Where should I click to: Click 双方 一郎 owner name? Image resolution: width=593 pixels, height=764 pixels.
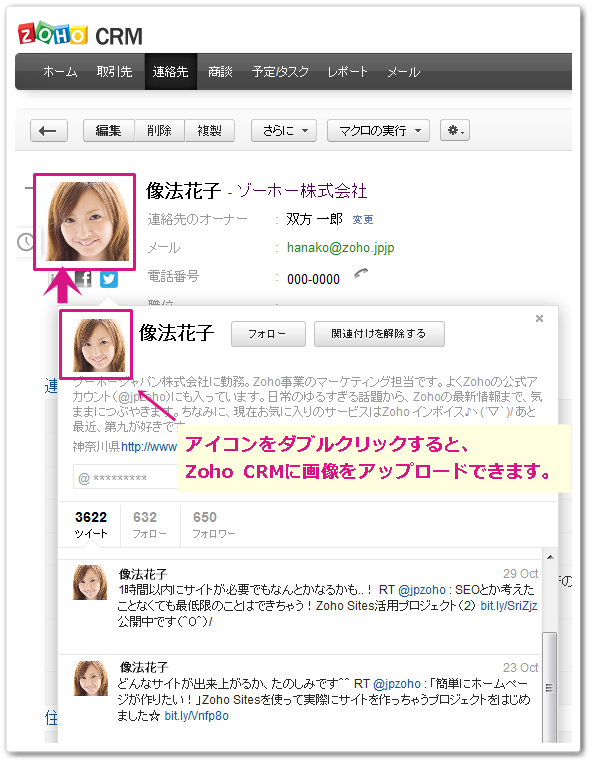[314, 219]
